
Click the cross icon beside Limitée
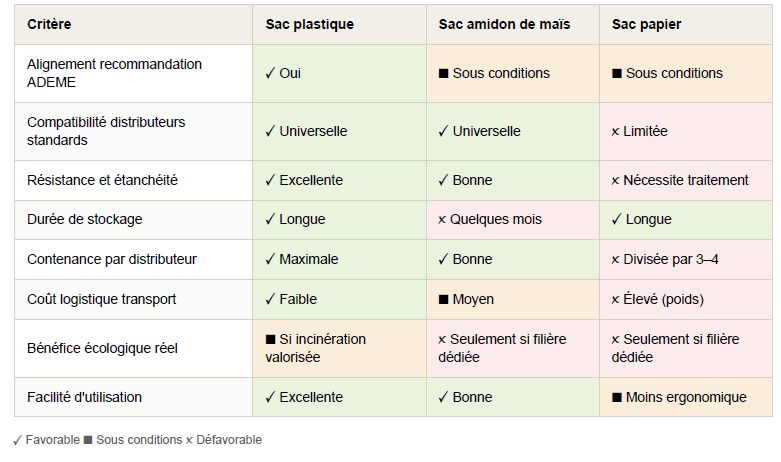tap(615, 131)
